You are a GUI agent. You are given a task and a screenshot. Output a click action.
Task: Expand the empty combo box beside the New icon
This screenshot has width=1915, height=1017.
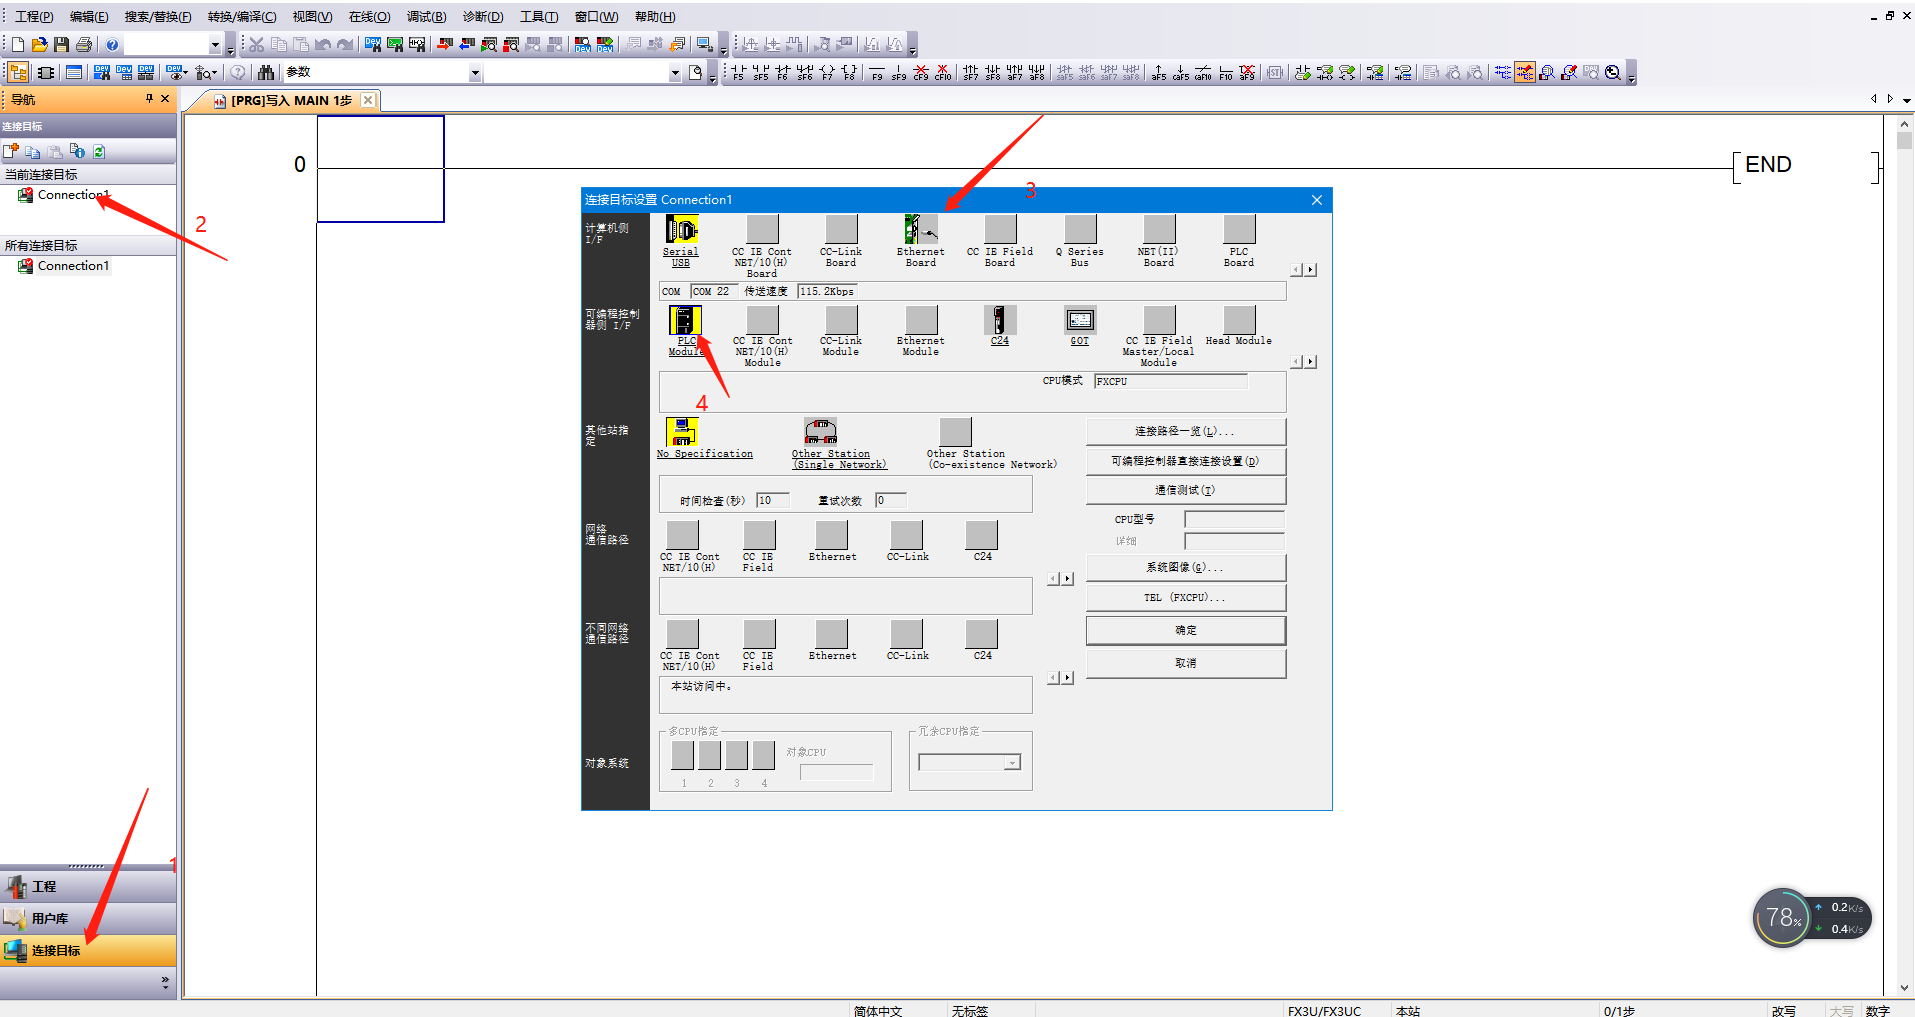(214, 45)
